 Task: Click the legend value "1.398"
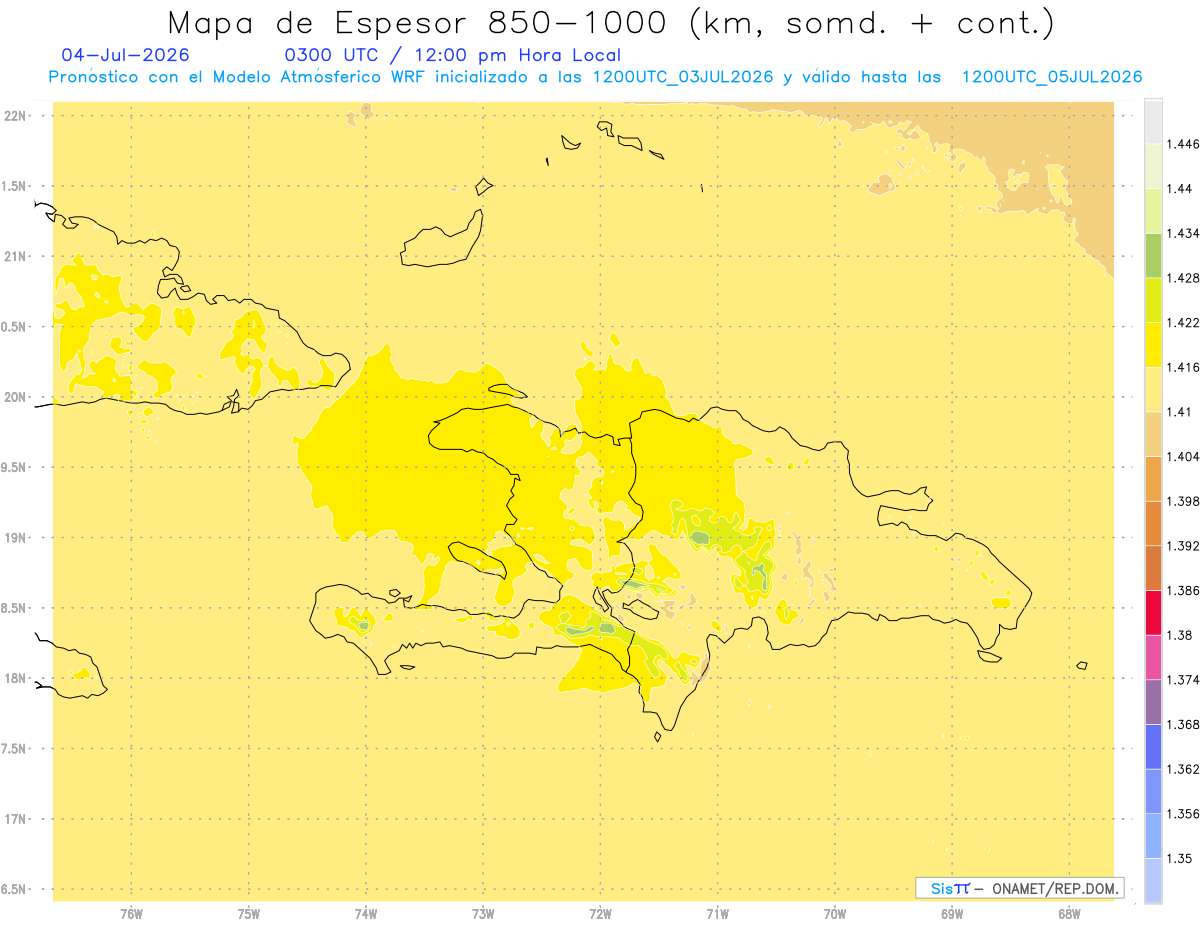pyautogui.click(x=1183, y=501)
